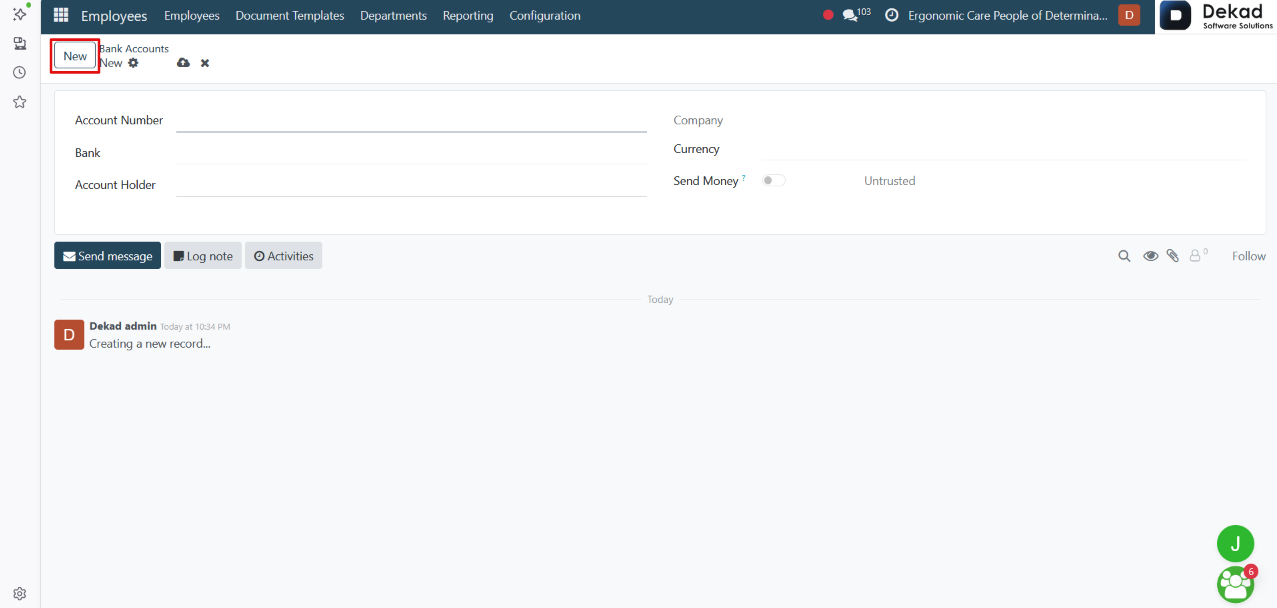The height and width of the screenshot is (608, 1277).
Task: Click the New button
Action: pyautogui.click(x=75, y=56)
